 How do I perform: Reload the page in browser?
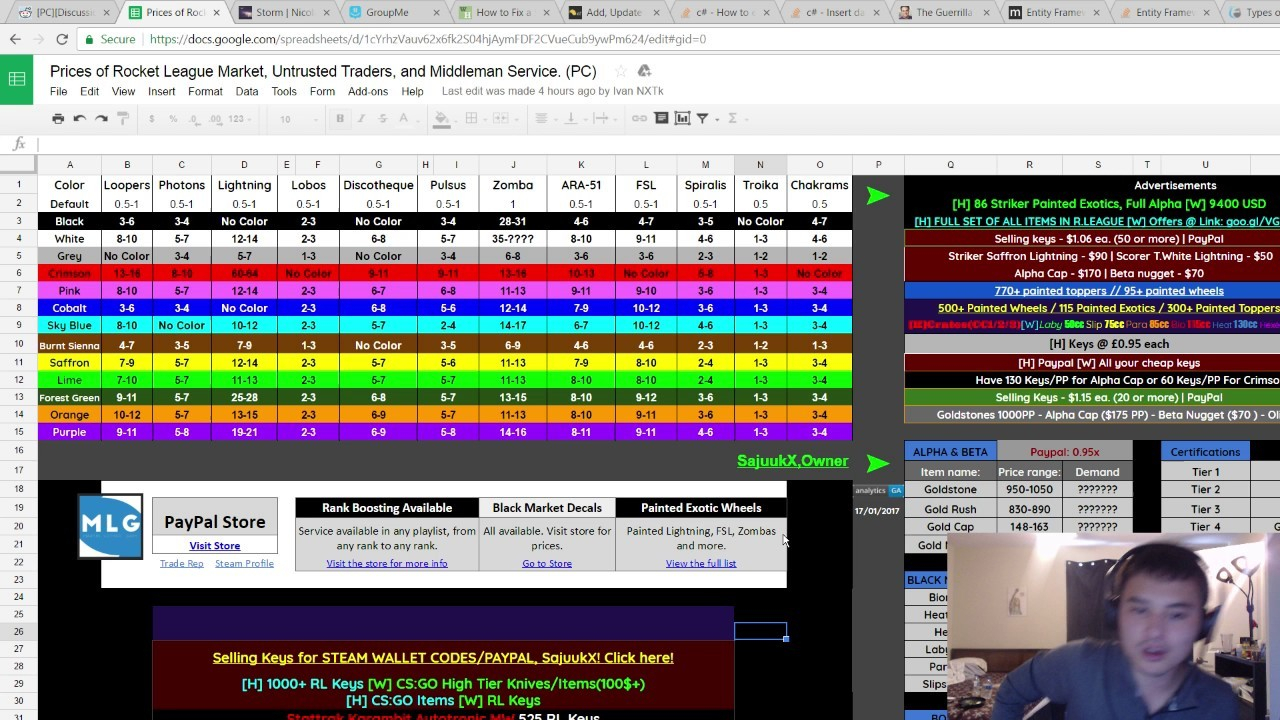point(62,39)
